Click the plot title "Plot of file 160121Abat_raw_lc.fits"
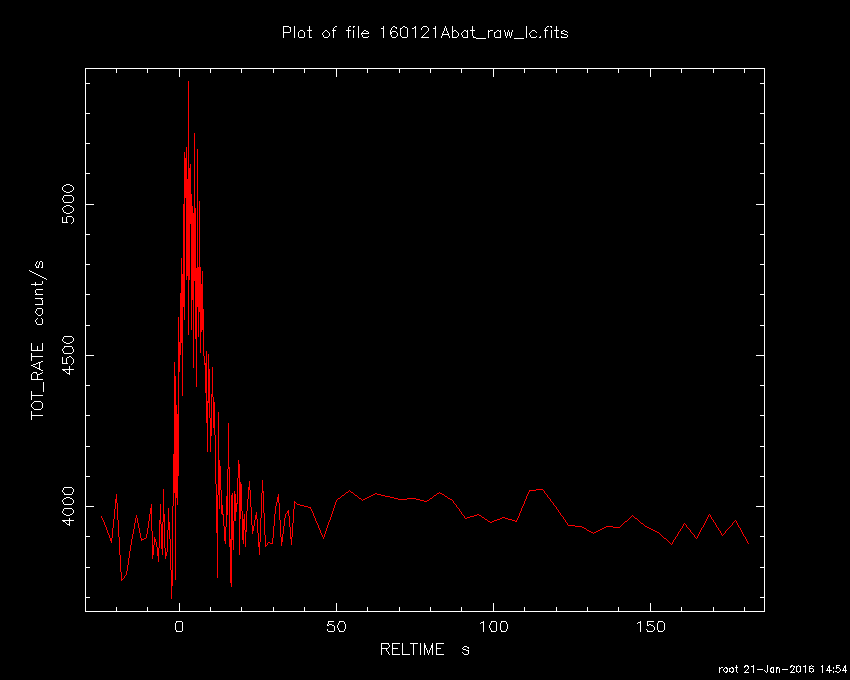 [x=425, y=33]
